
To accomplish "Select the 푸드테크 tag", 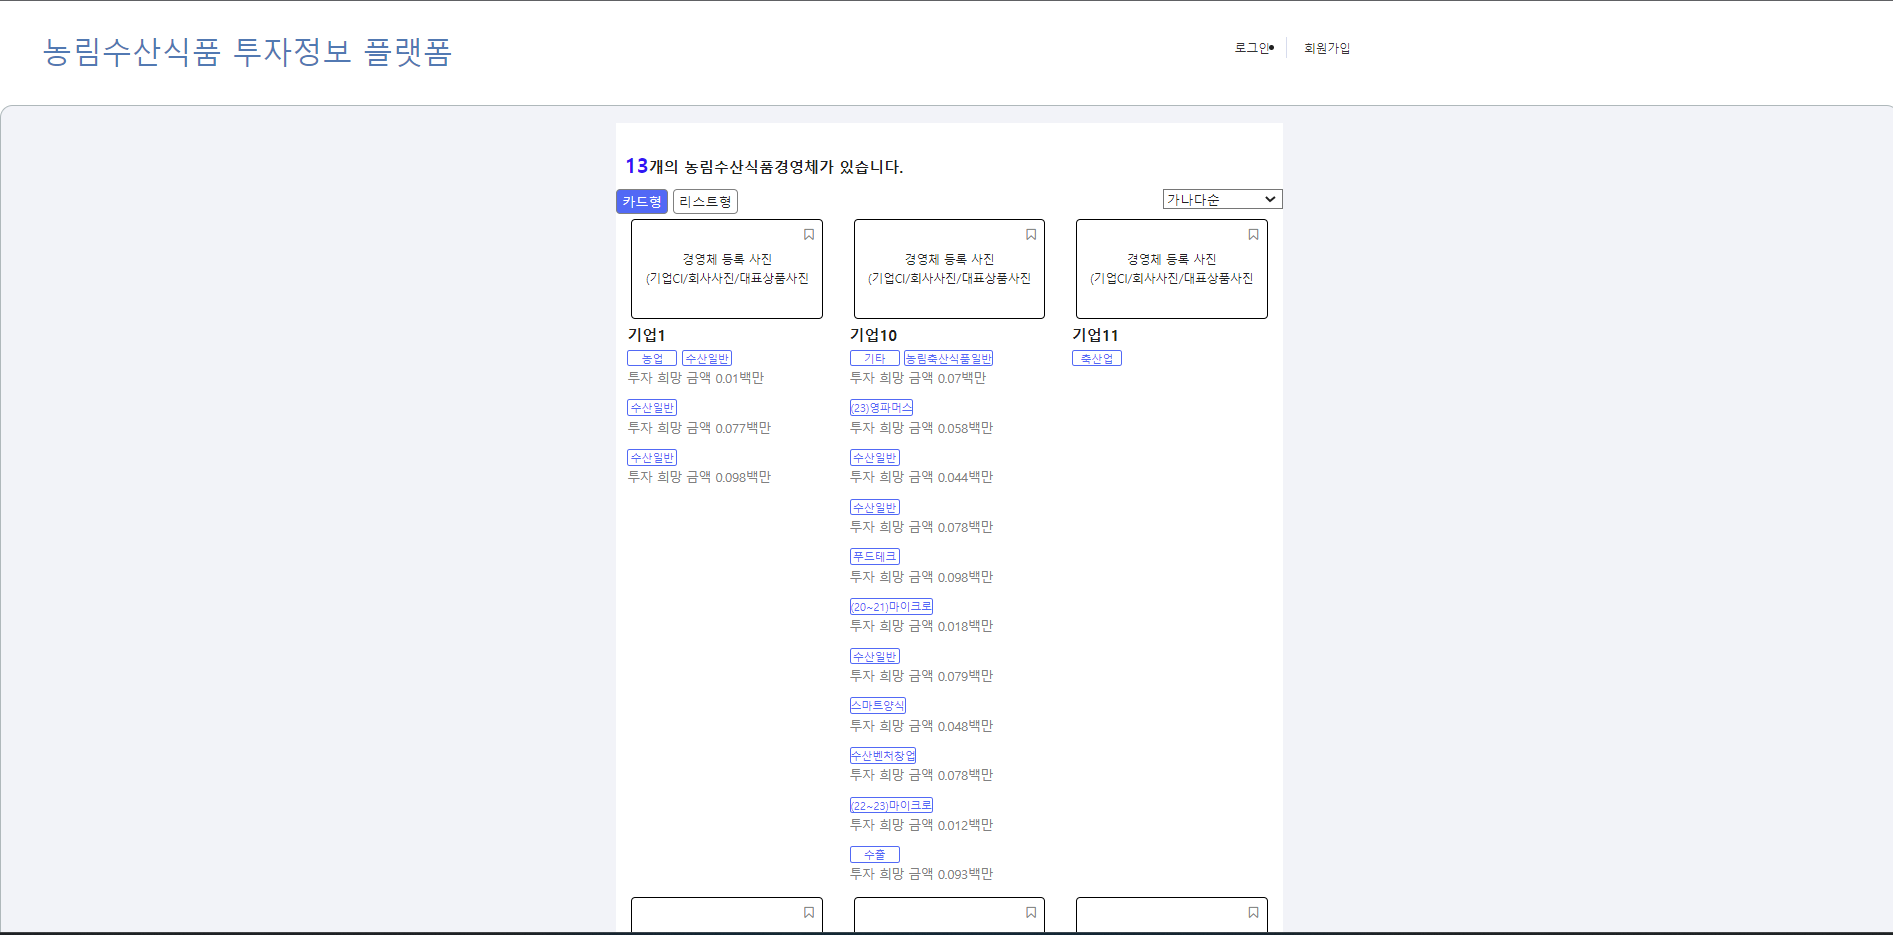I will [874, 556].
